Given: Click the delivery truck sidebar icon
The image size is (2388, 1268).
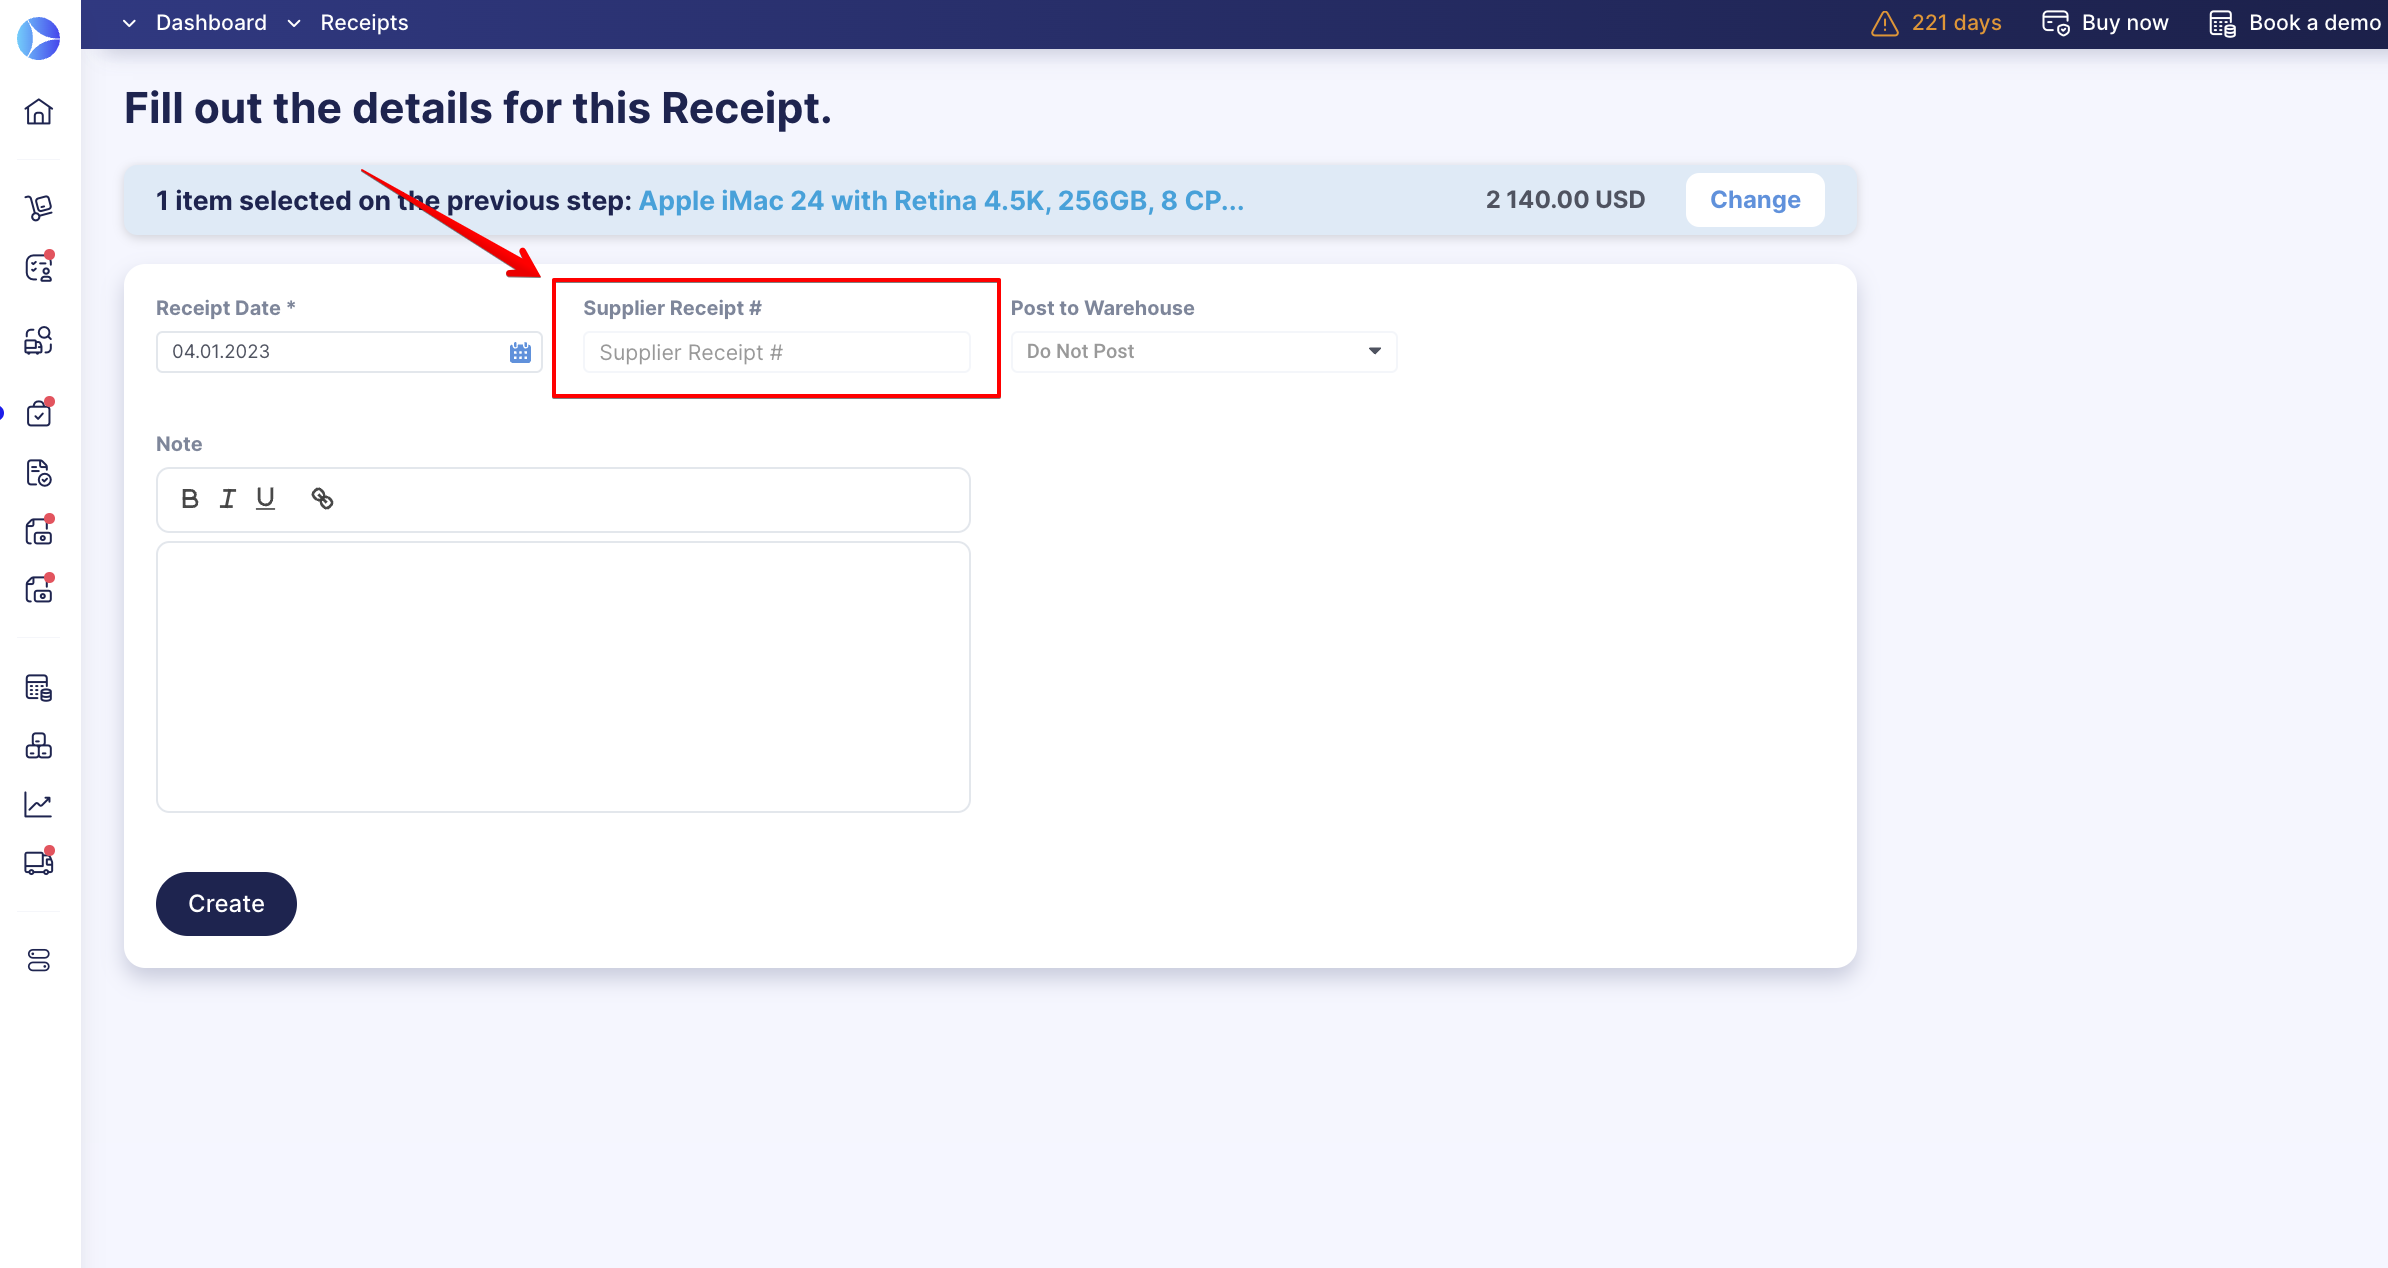Looking at the screenshot, I should pos(39,863).
